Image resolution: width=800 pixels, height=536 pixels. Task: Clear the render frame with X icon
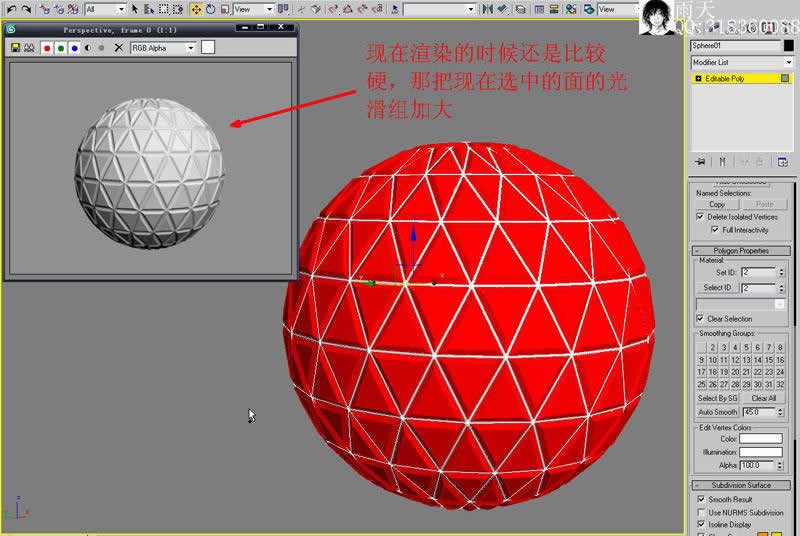pyautogui.click(x=118, y=47)
